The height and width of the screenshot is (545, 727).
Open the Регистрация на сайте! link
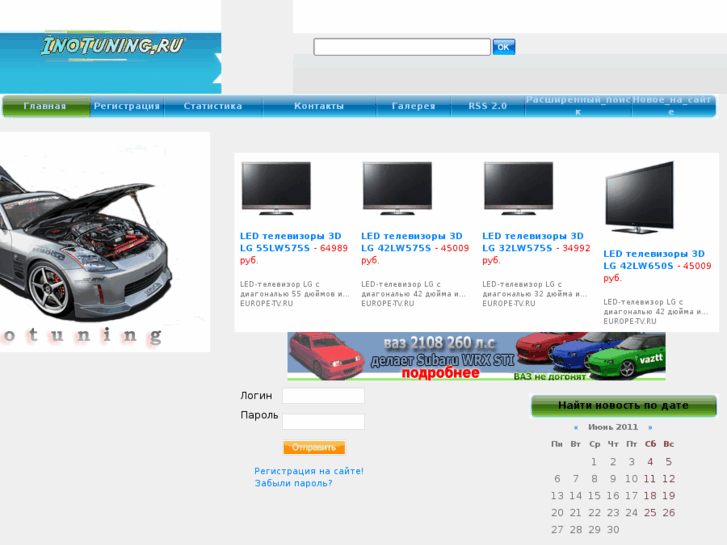(x=309, y=471)
